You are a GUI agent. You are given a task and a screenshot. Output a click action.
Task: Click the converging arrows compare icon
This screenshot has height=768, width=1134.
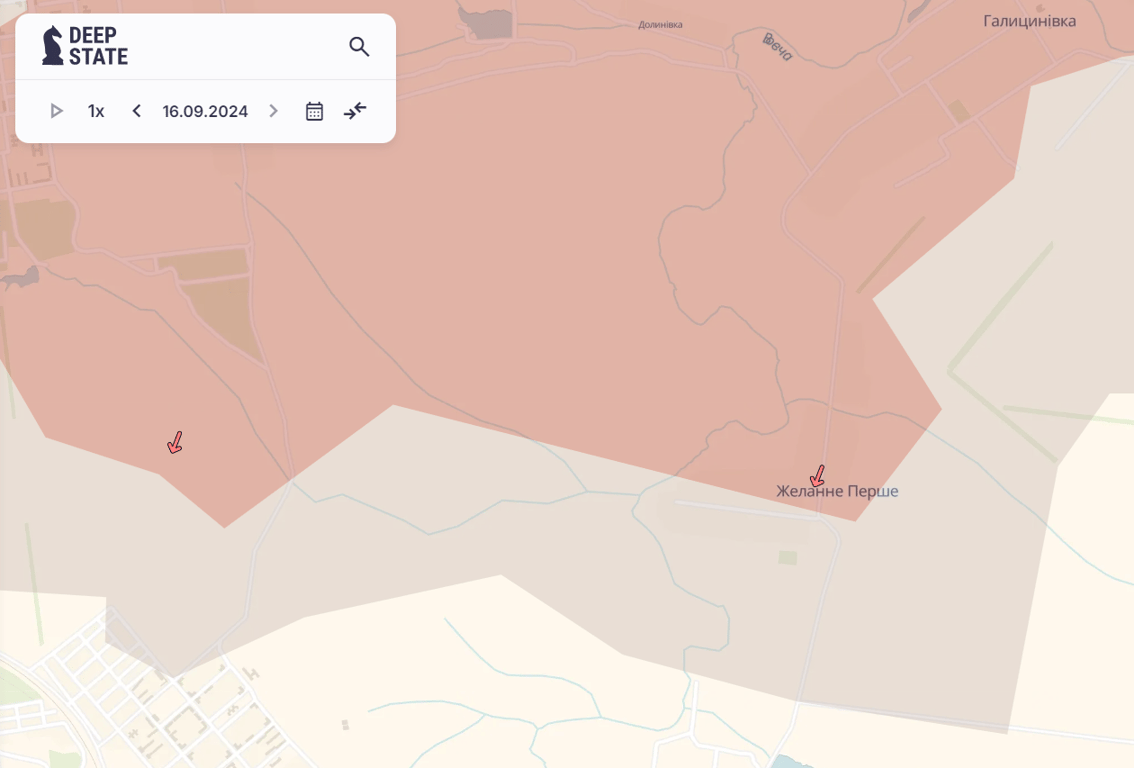click(355, 111)
